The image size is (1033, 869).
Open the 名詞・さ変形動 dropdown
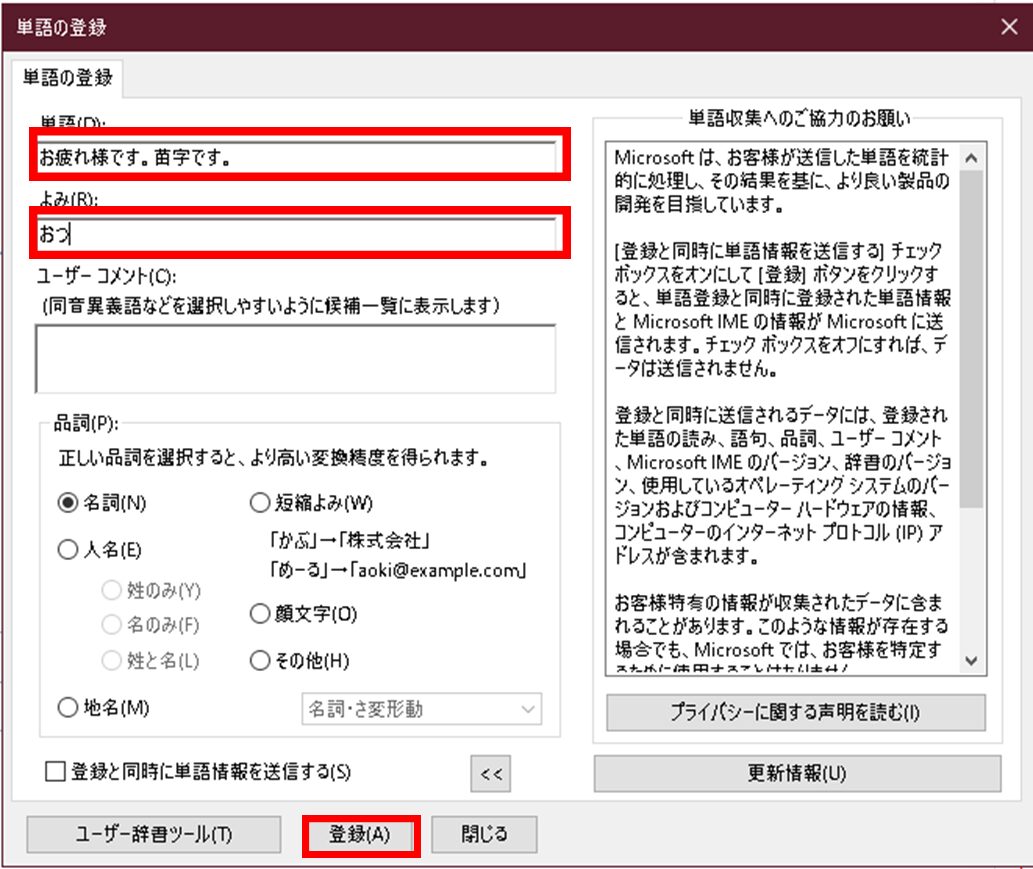point(421,709)
